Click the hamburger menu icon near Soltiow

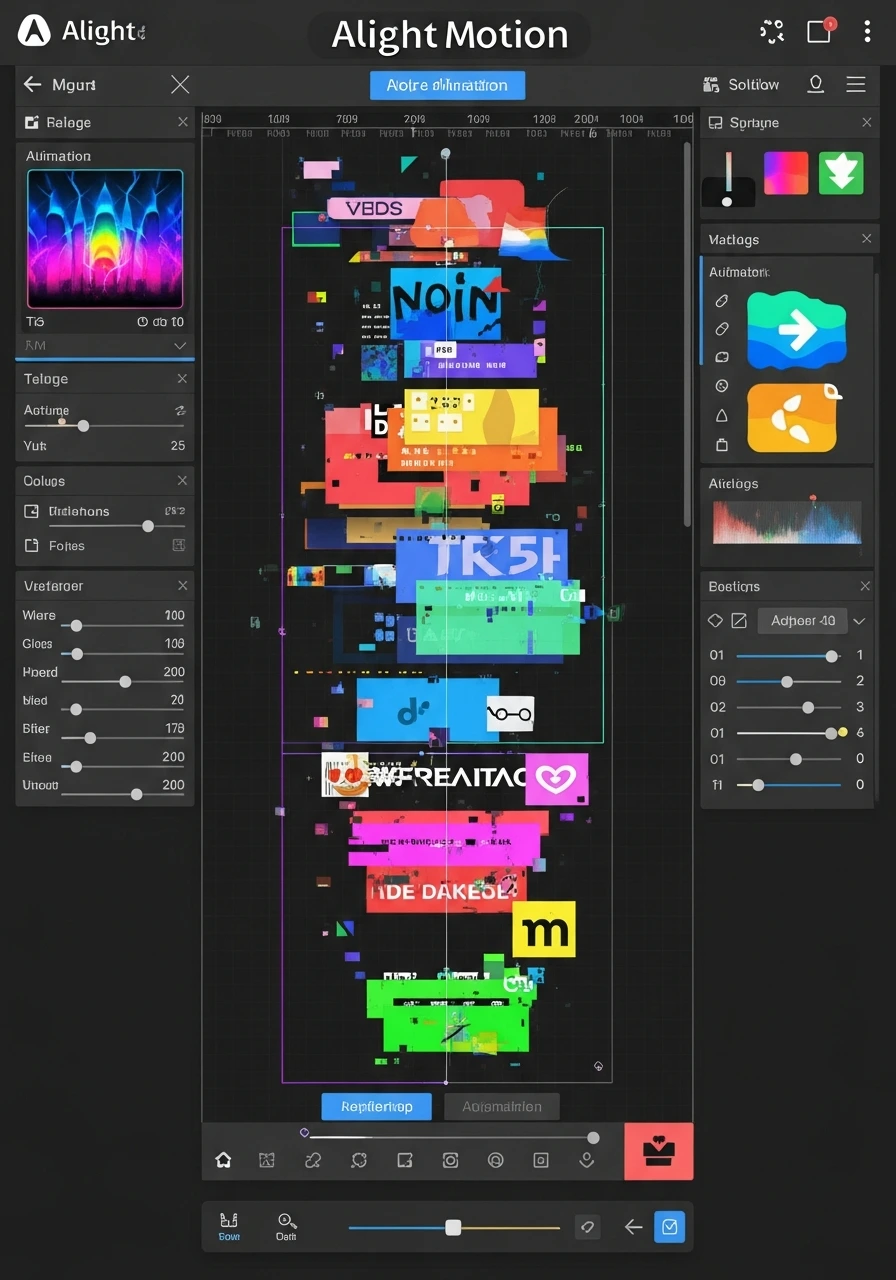click(x=856, y=85)
